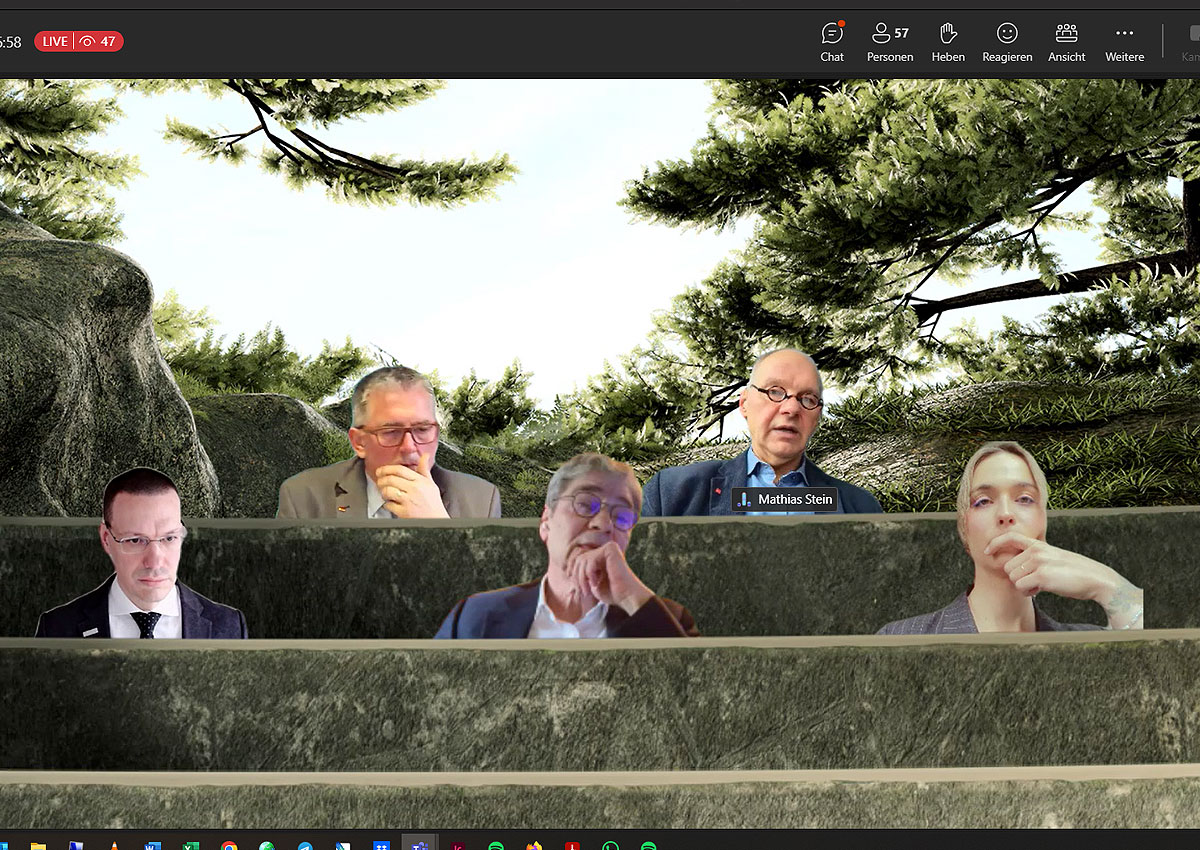Click the red LIVE indicator badge

click(55, 41)
